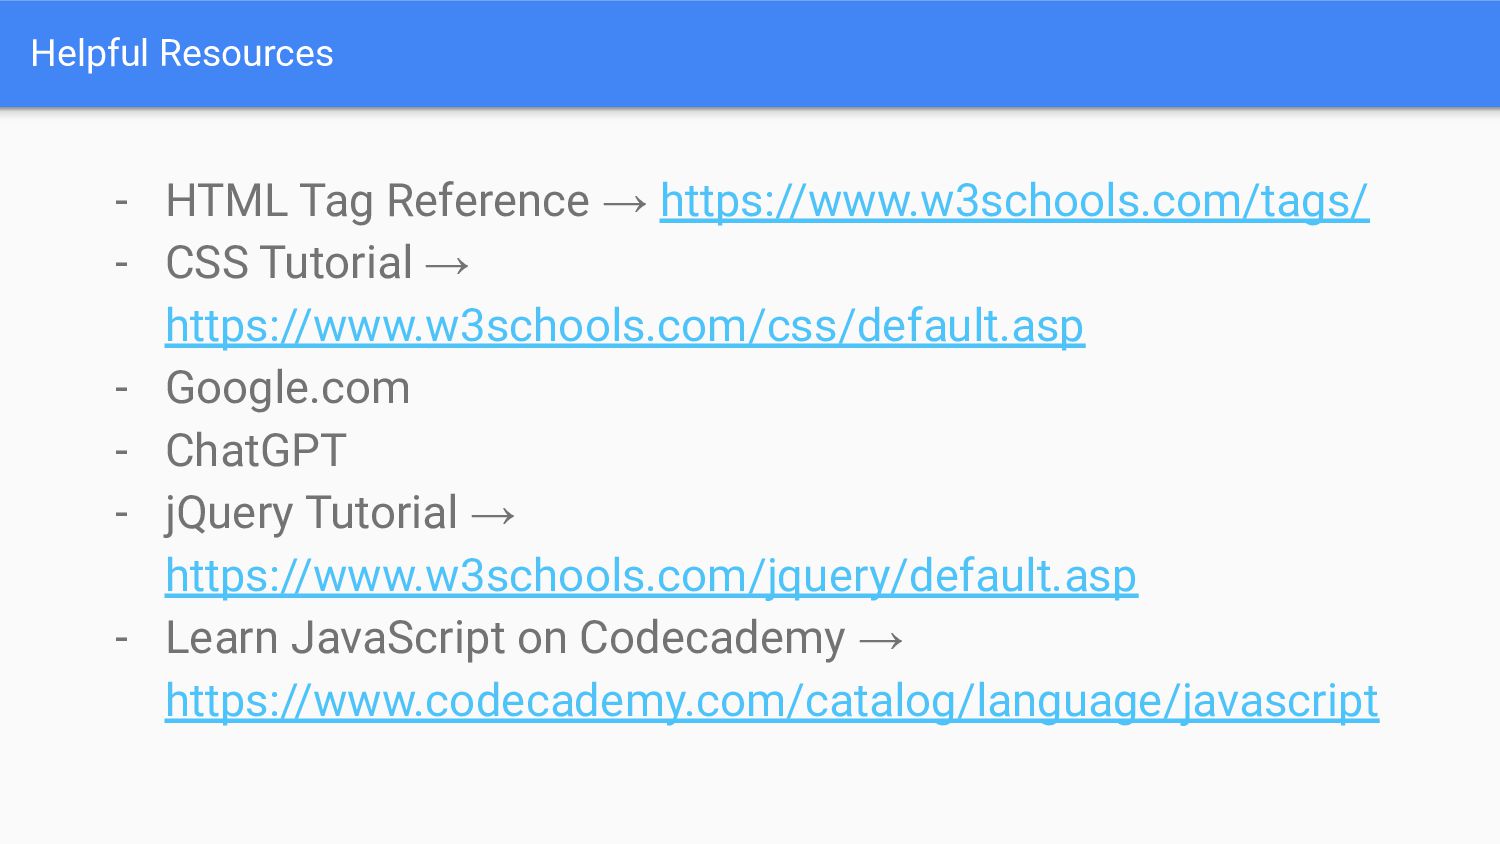Open the w3schools CSS default.asp link
The image size is (1500, 844).
point(625,326)
